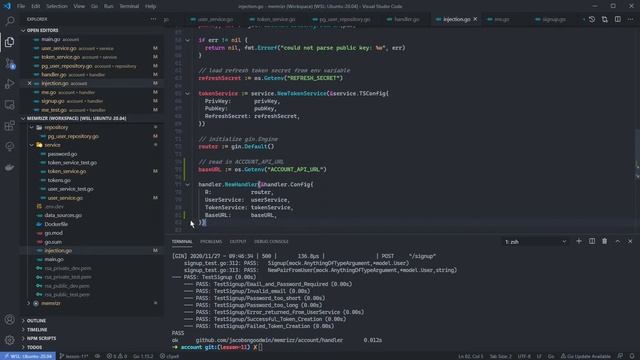Open the Source Control view
The image size is (640, 360).
10,63
